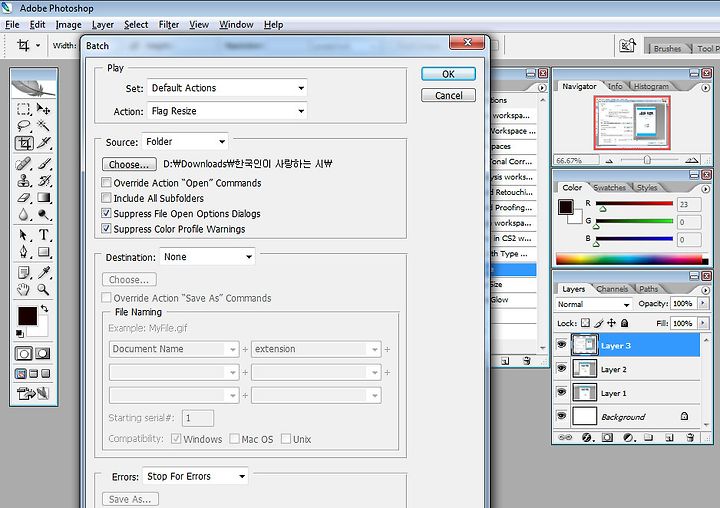Image resolution: width=720 pixels, height=508 pixels.
Task: Uncheck Suppress File Open Options Dialogs
Action: pyautogui.click(x=106, y=213)
